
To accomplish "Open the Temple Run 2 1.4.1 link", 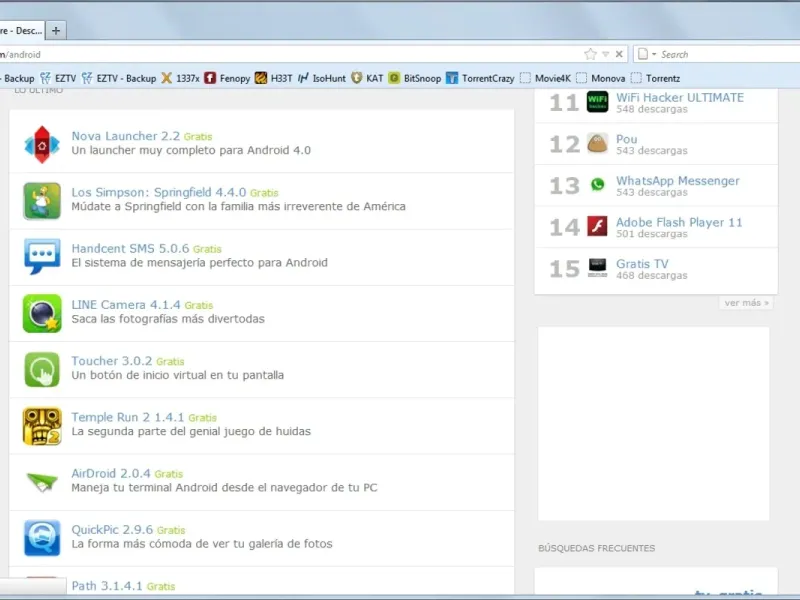I will (128, 417).
